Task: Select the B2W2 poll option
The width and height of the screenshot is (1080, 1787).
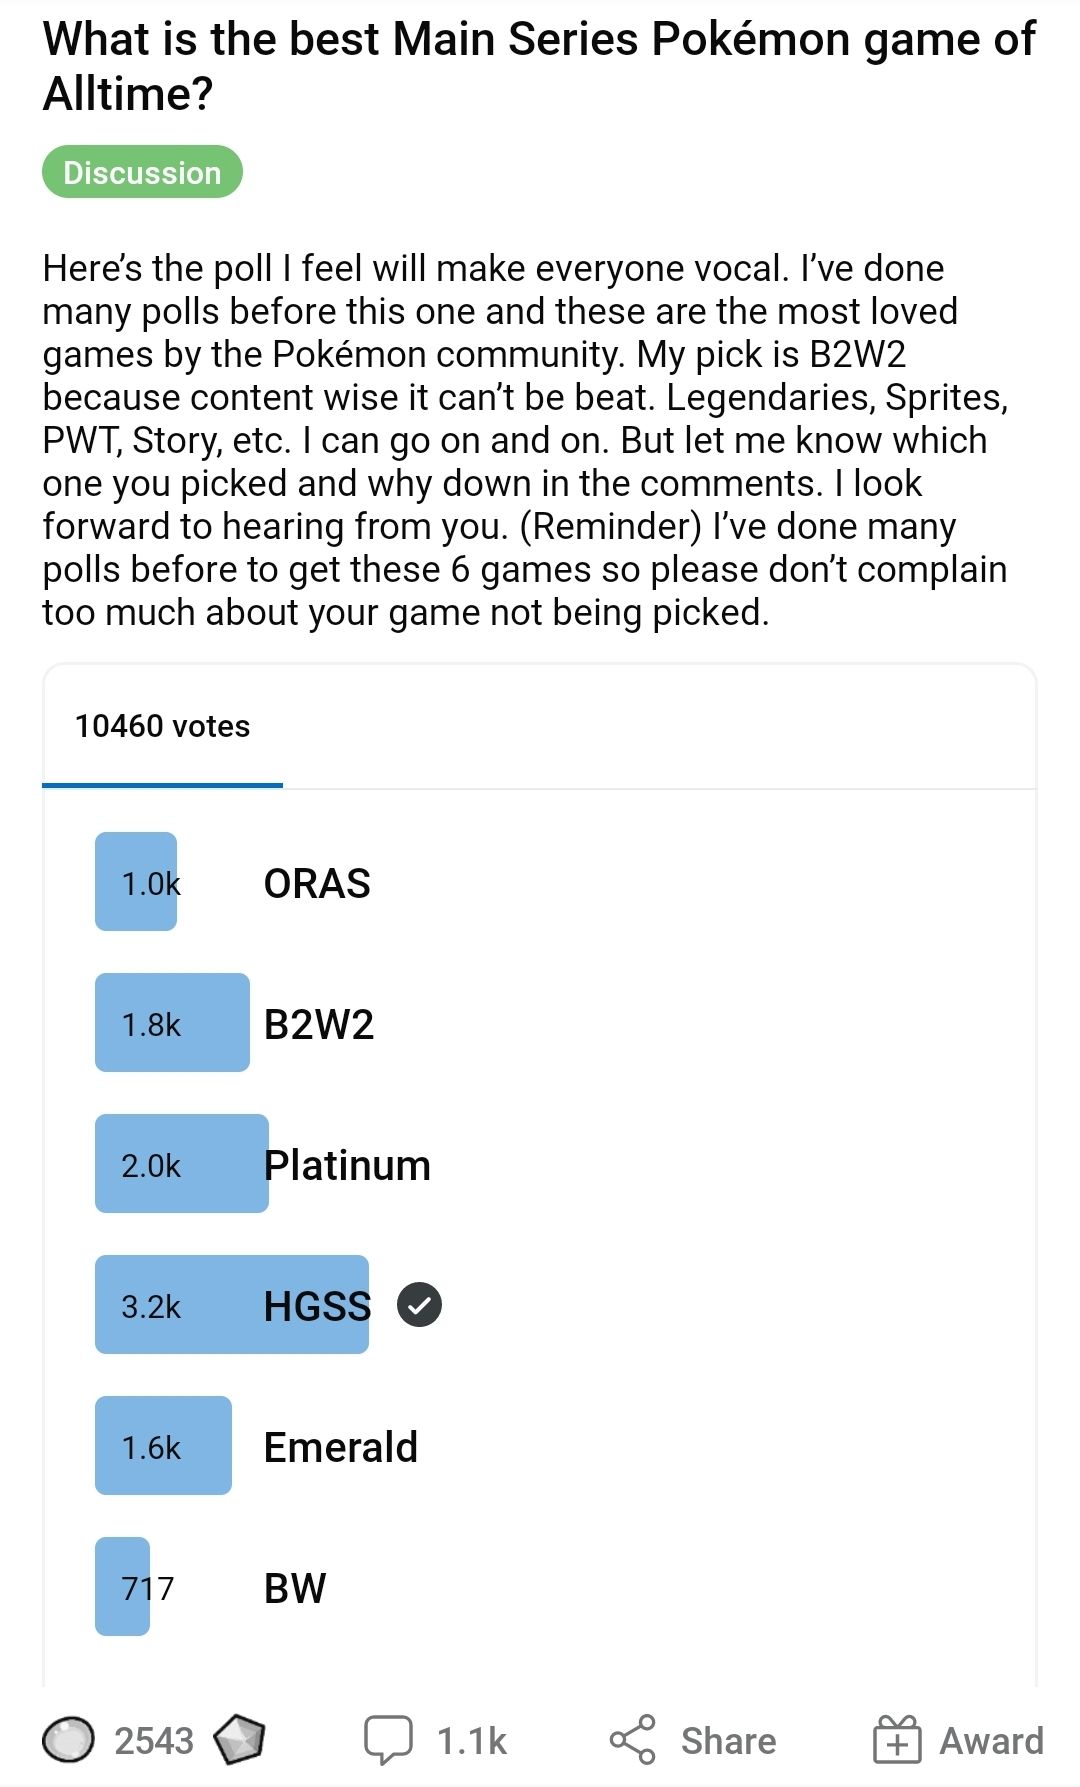Action: (319, 1024)
